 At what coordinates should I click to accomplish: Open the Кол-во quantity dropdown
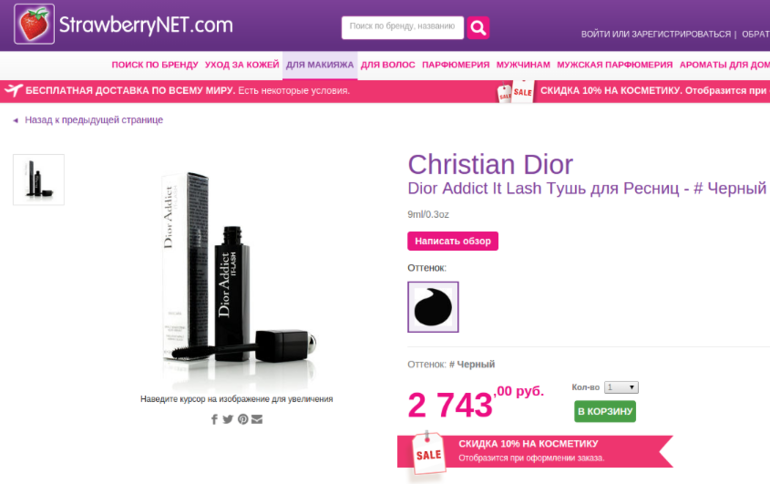point(621,387)
